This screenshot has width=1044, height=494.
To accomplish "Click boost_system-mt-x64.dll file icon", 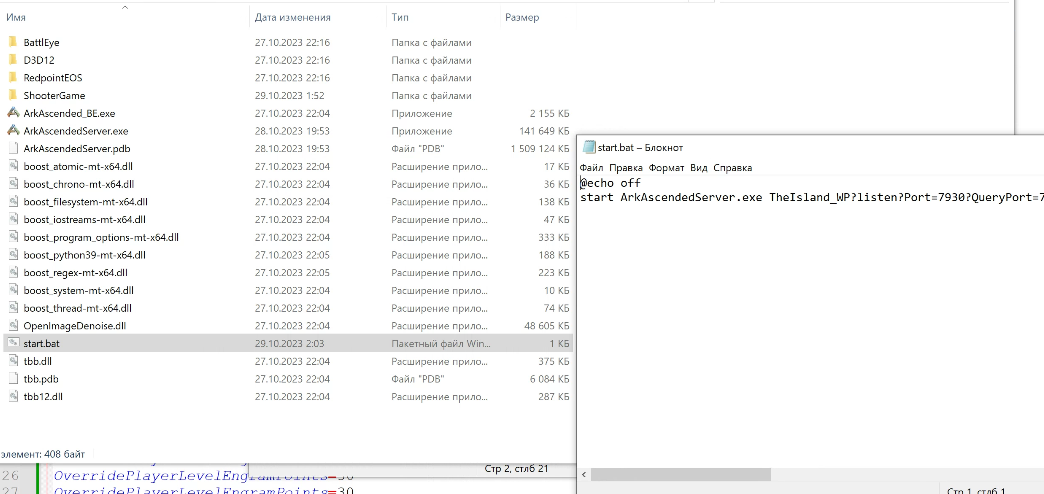I will [x=12, y=290].
